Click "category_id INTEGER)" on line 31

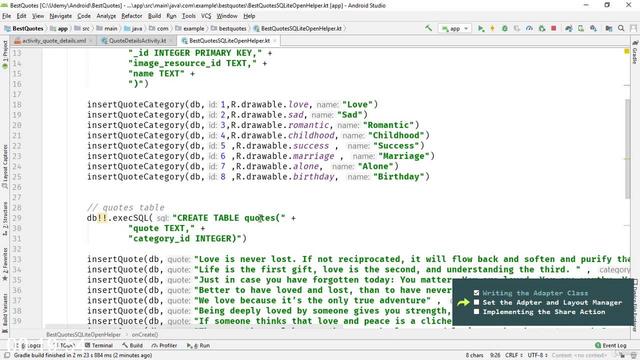tap(185, 239)
